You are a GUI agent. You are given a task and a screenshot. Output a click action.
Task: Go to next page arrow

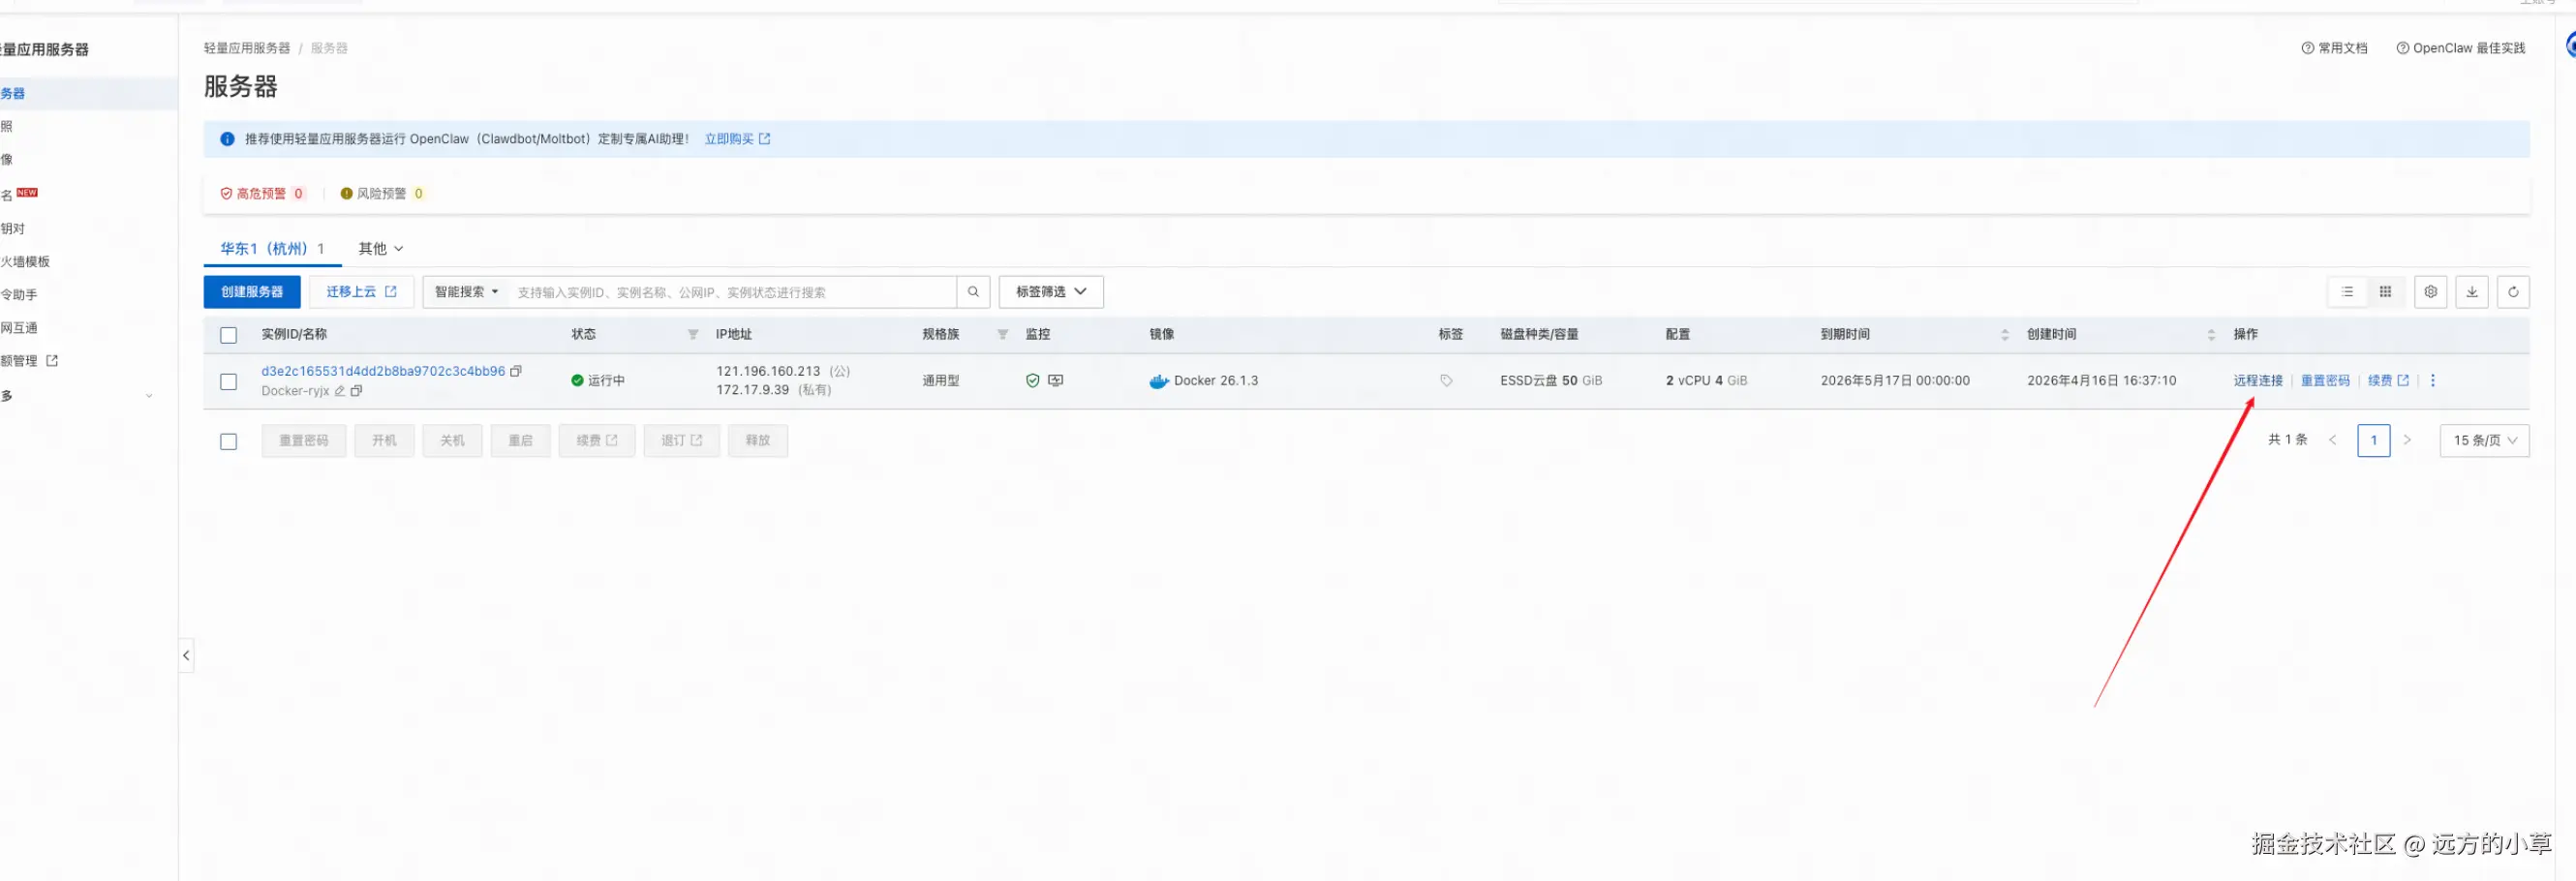(x=2407, y=441)
